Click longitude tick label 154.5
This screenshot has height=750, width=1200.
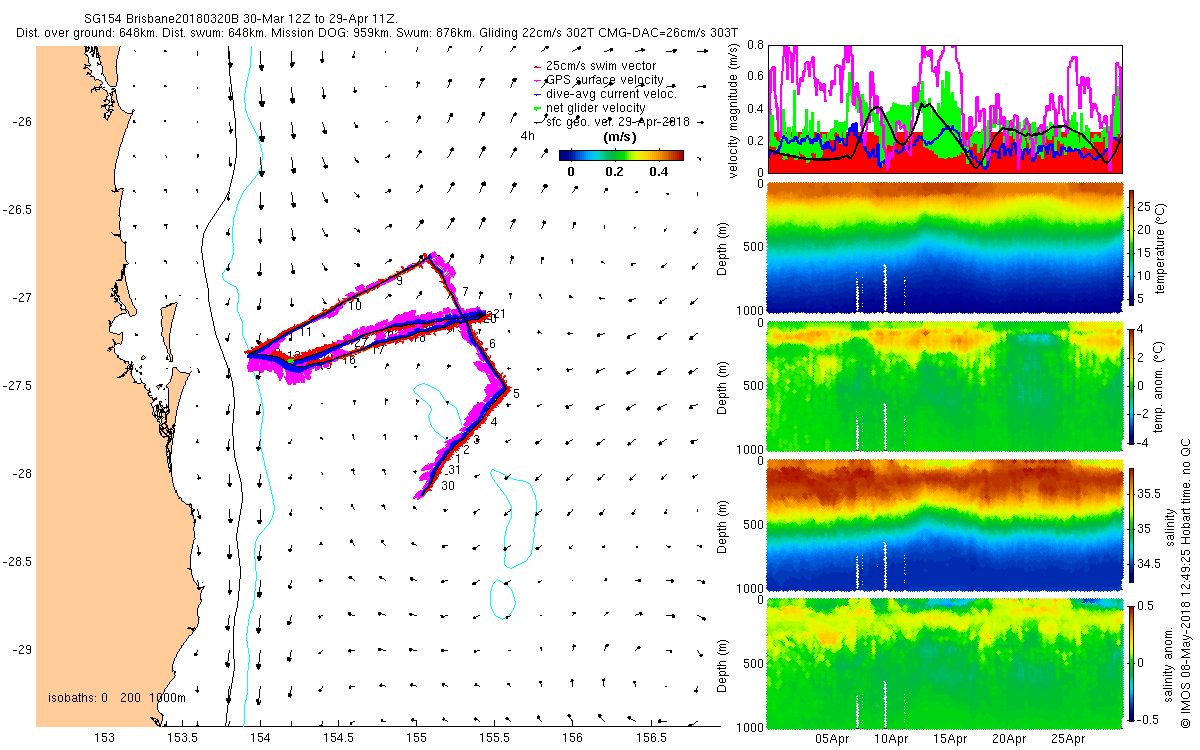(x=338, y=738)
